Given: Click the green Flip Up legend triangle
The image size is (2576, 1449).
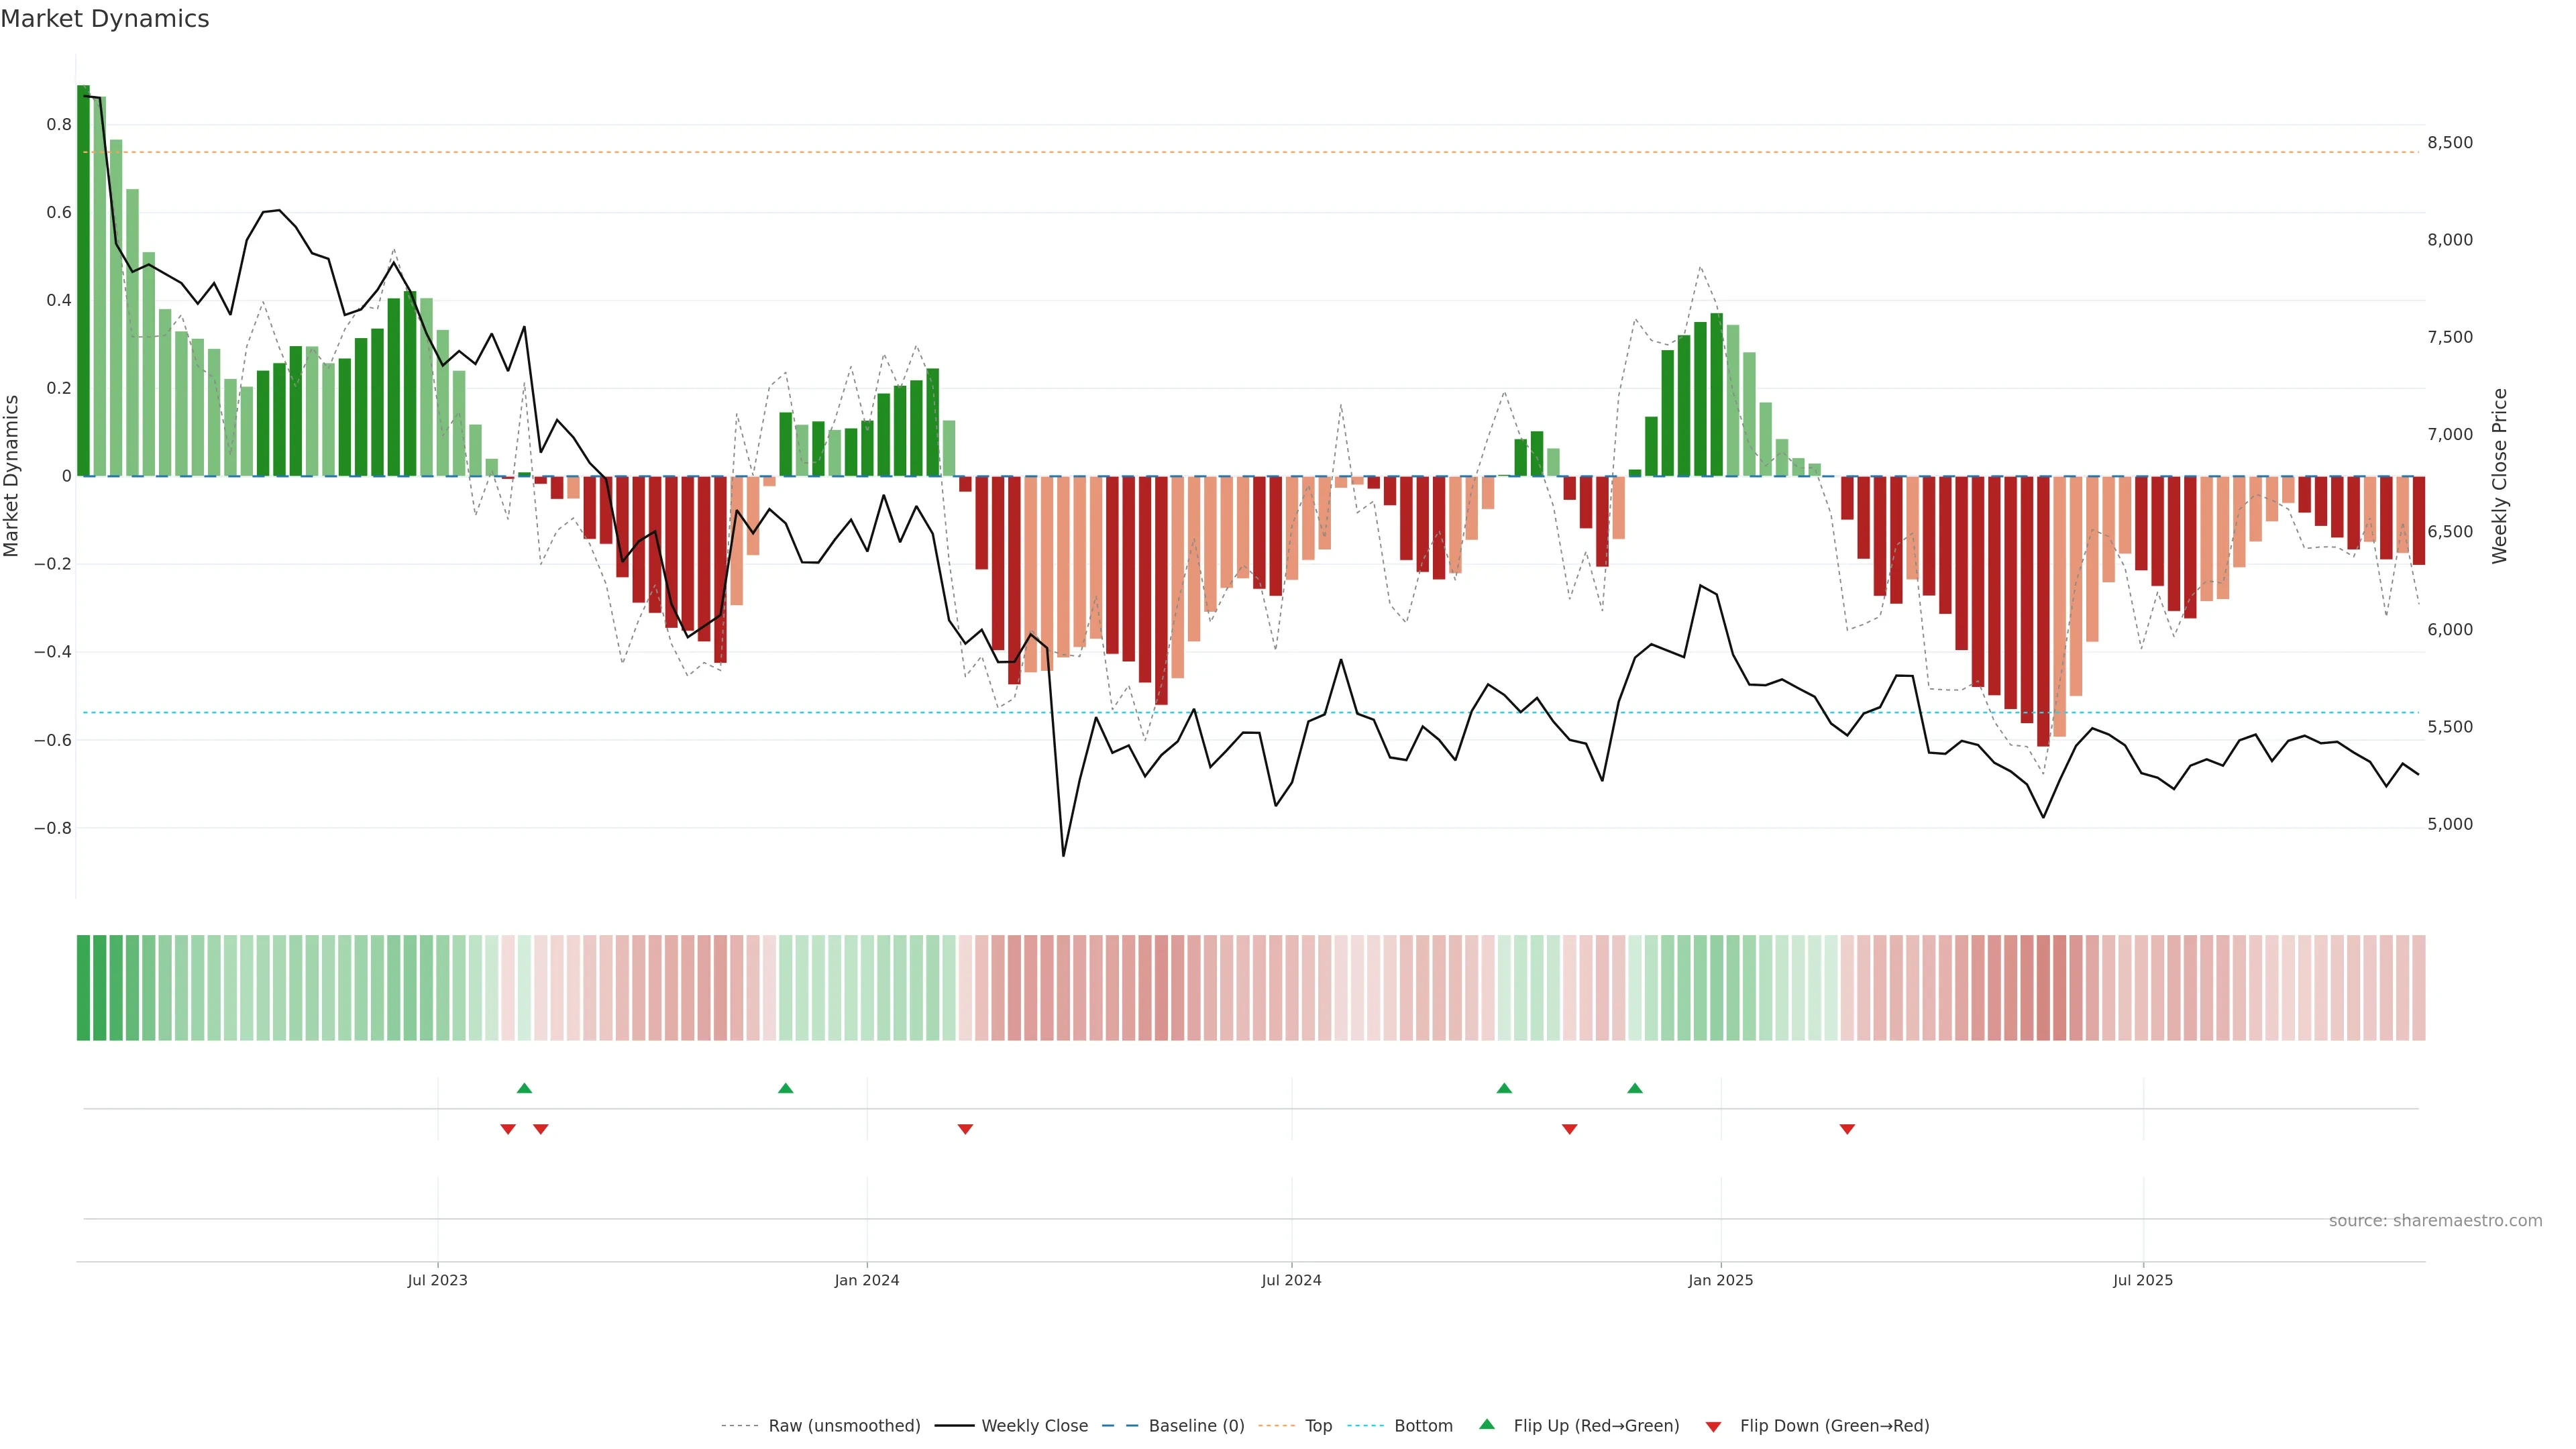Looking at the screenshot, I should 1487,1424.
